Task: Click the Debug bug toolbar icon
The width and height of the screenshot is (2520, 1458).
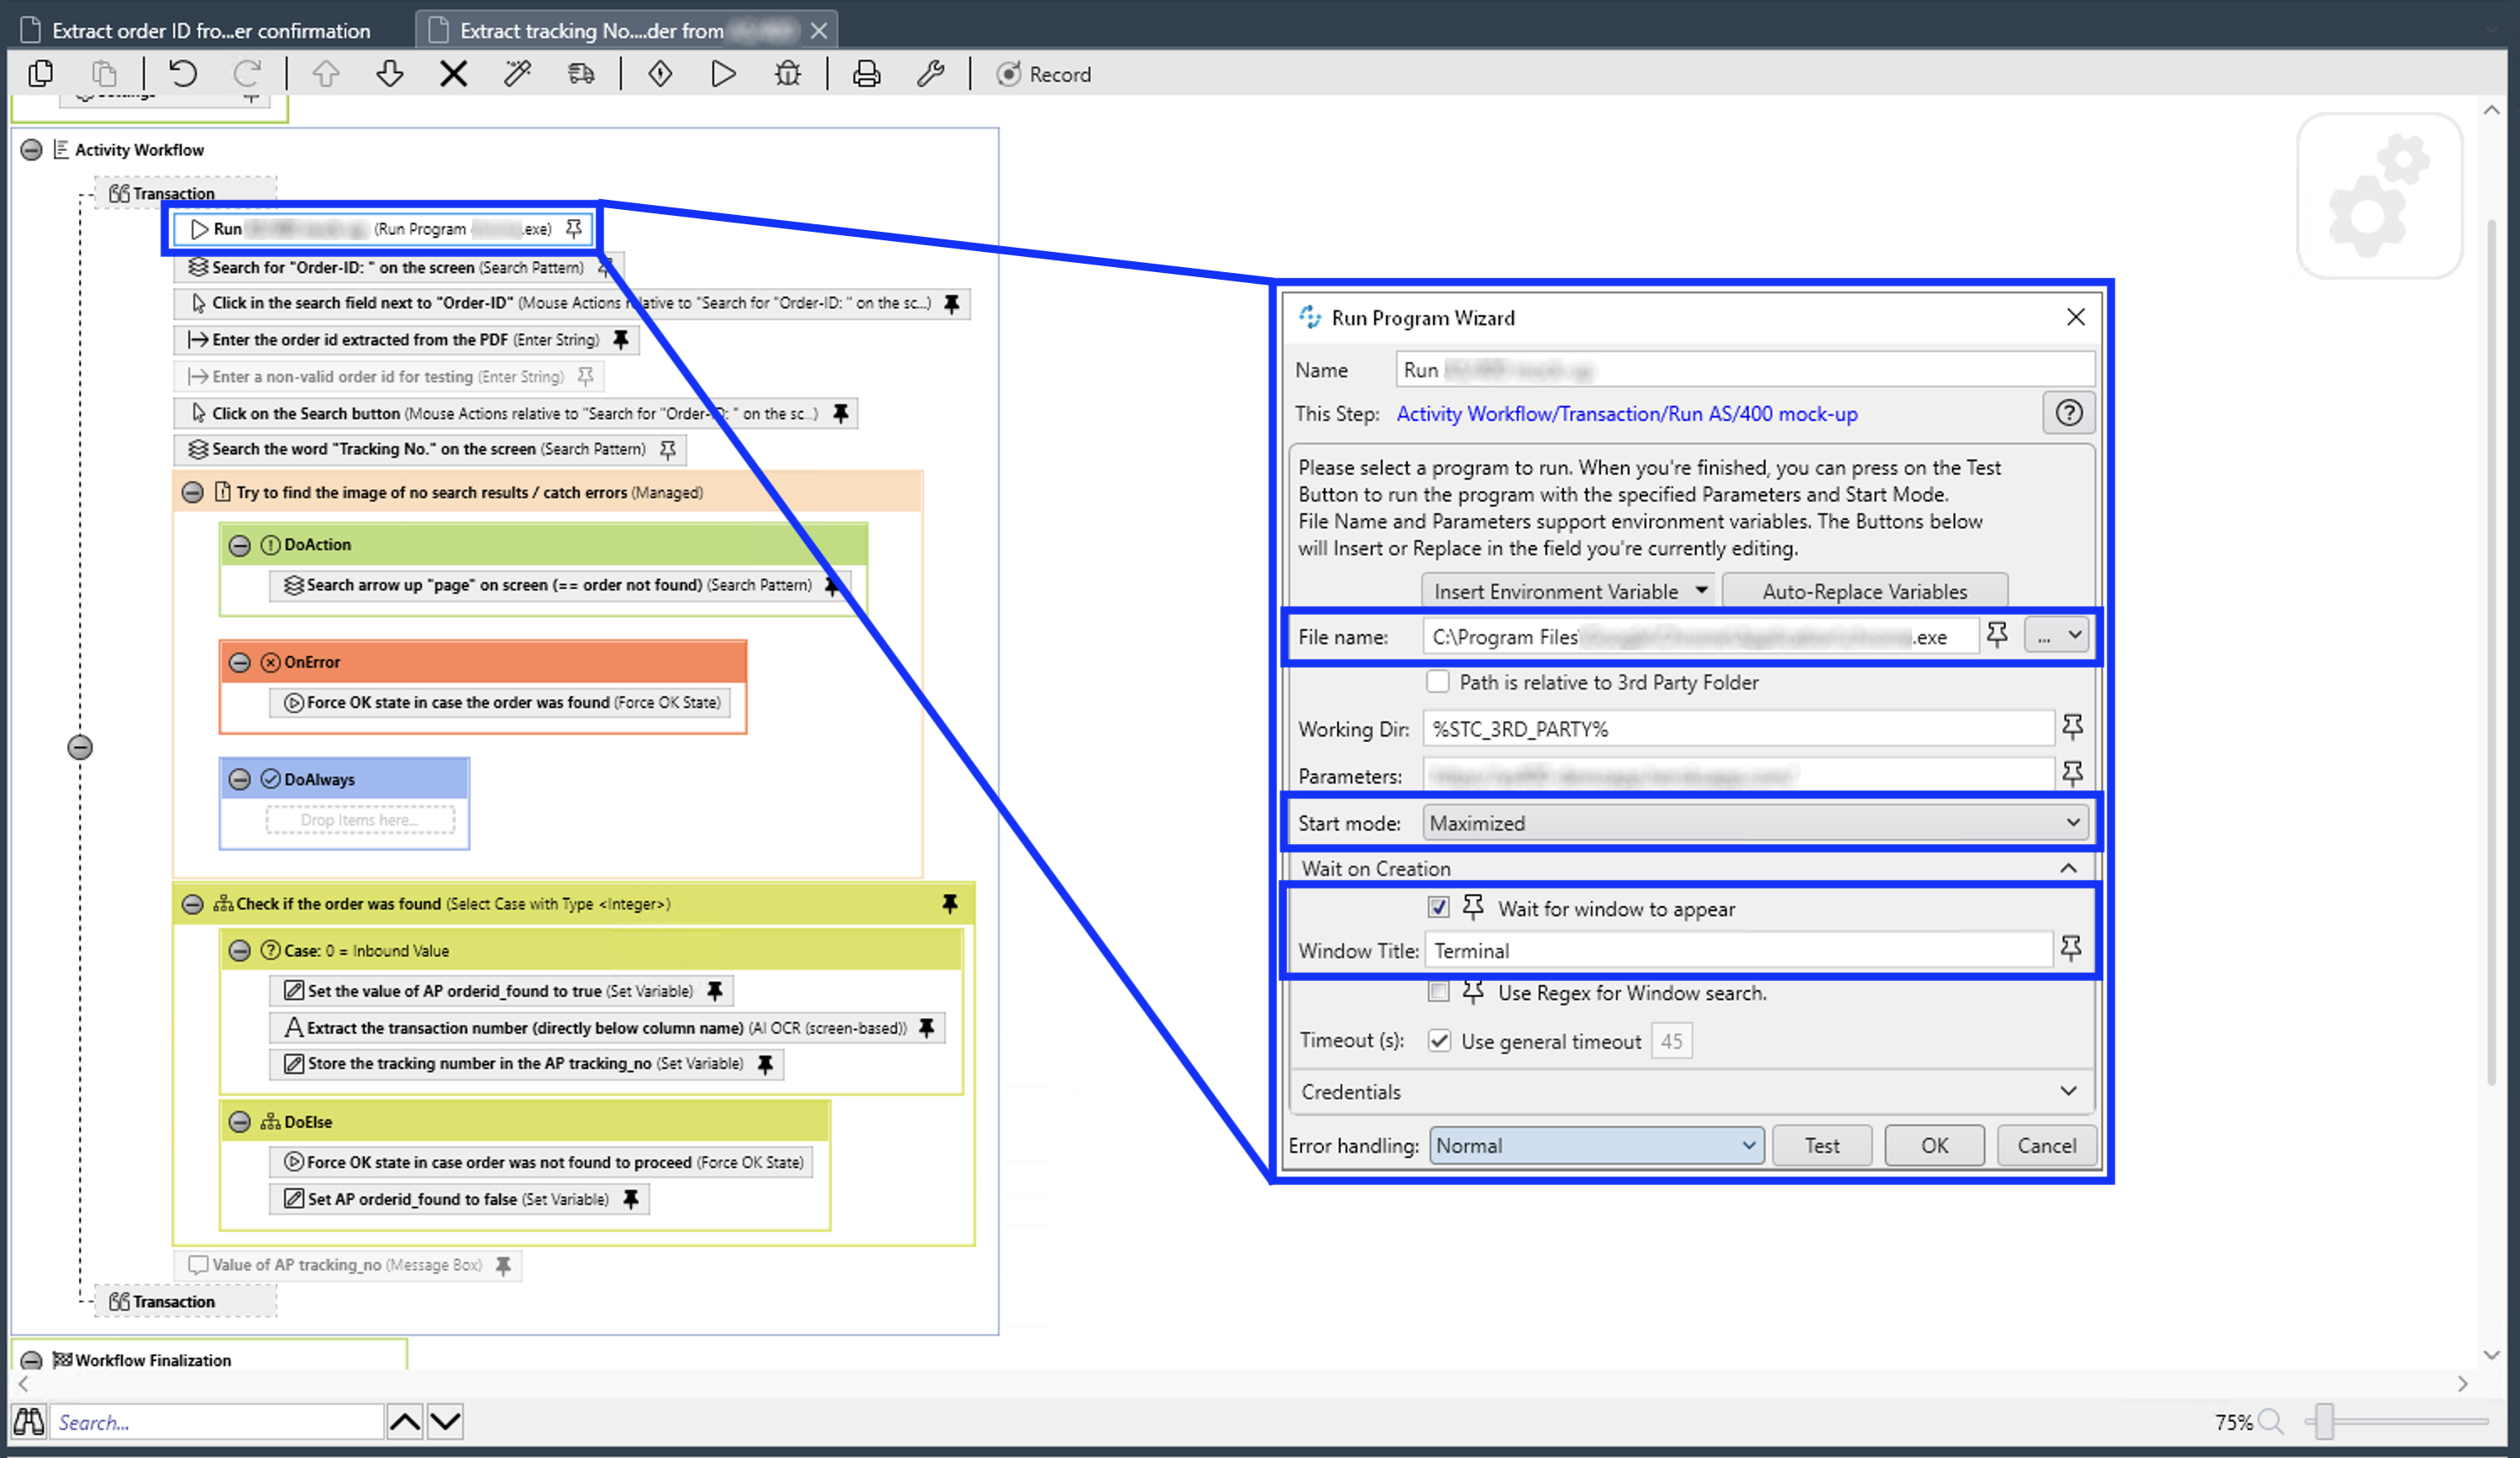Action: tap(788, 74)
